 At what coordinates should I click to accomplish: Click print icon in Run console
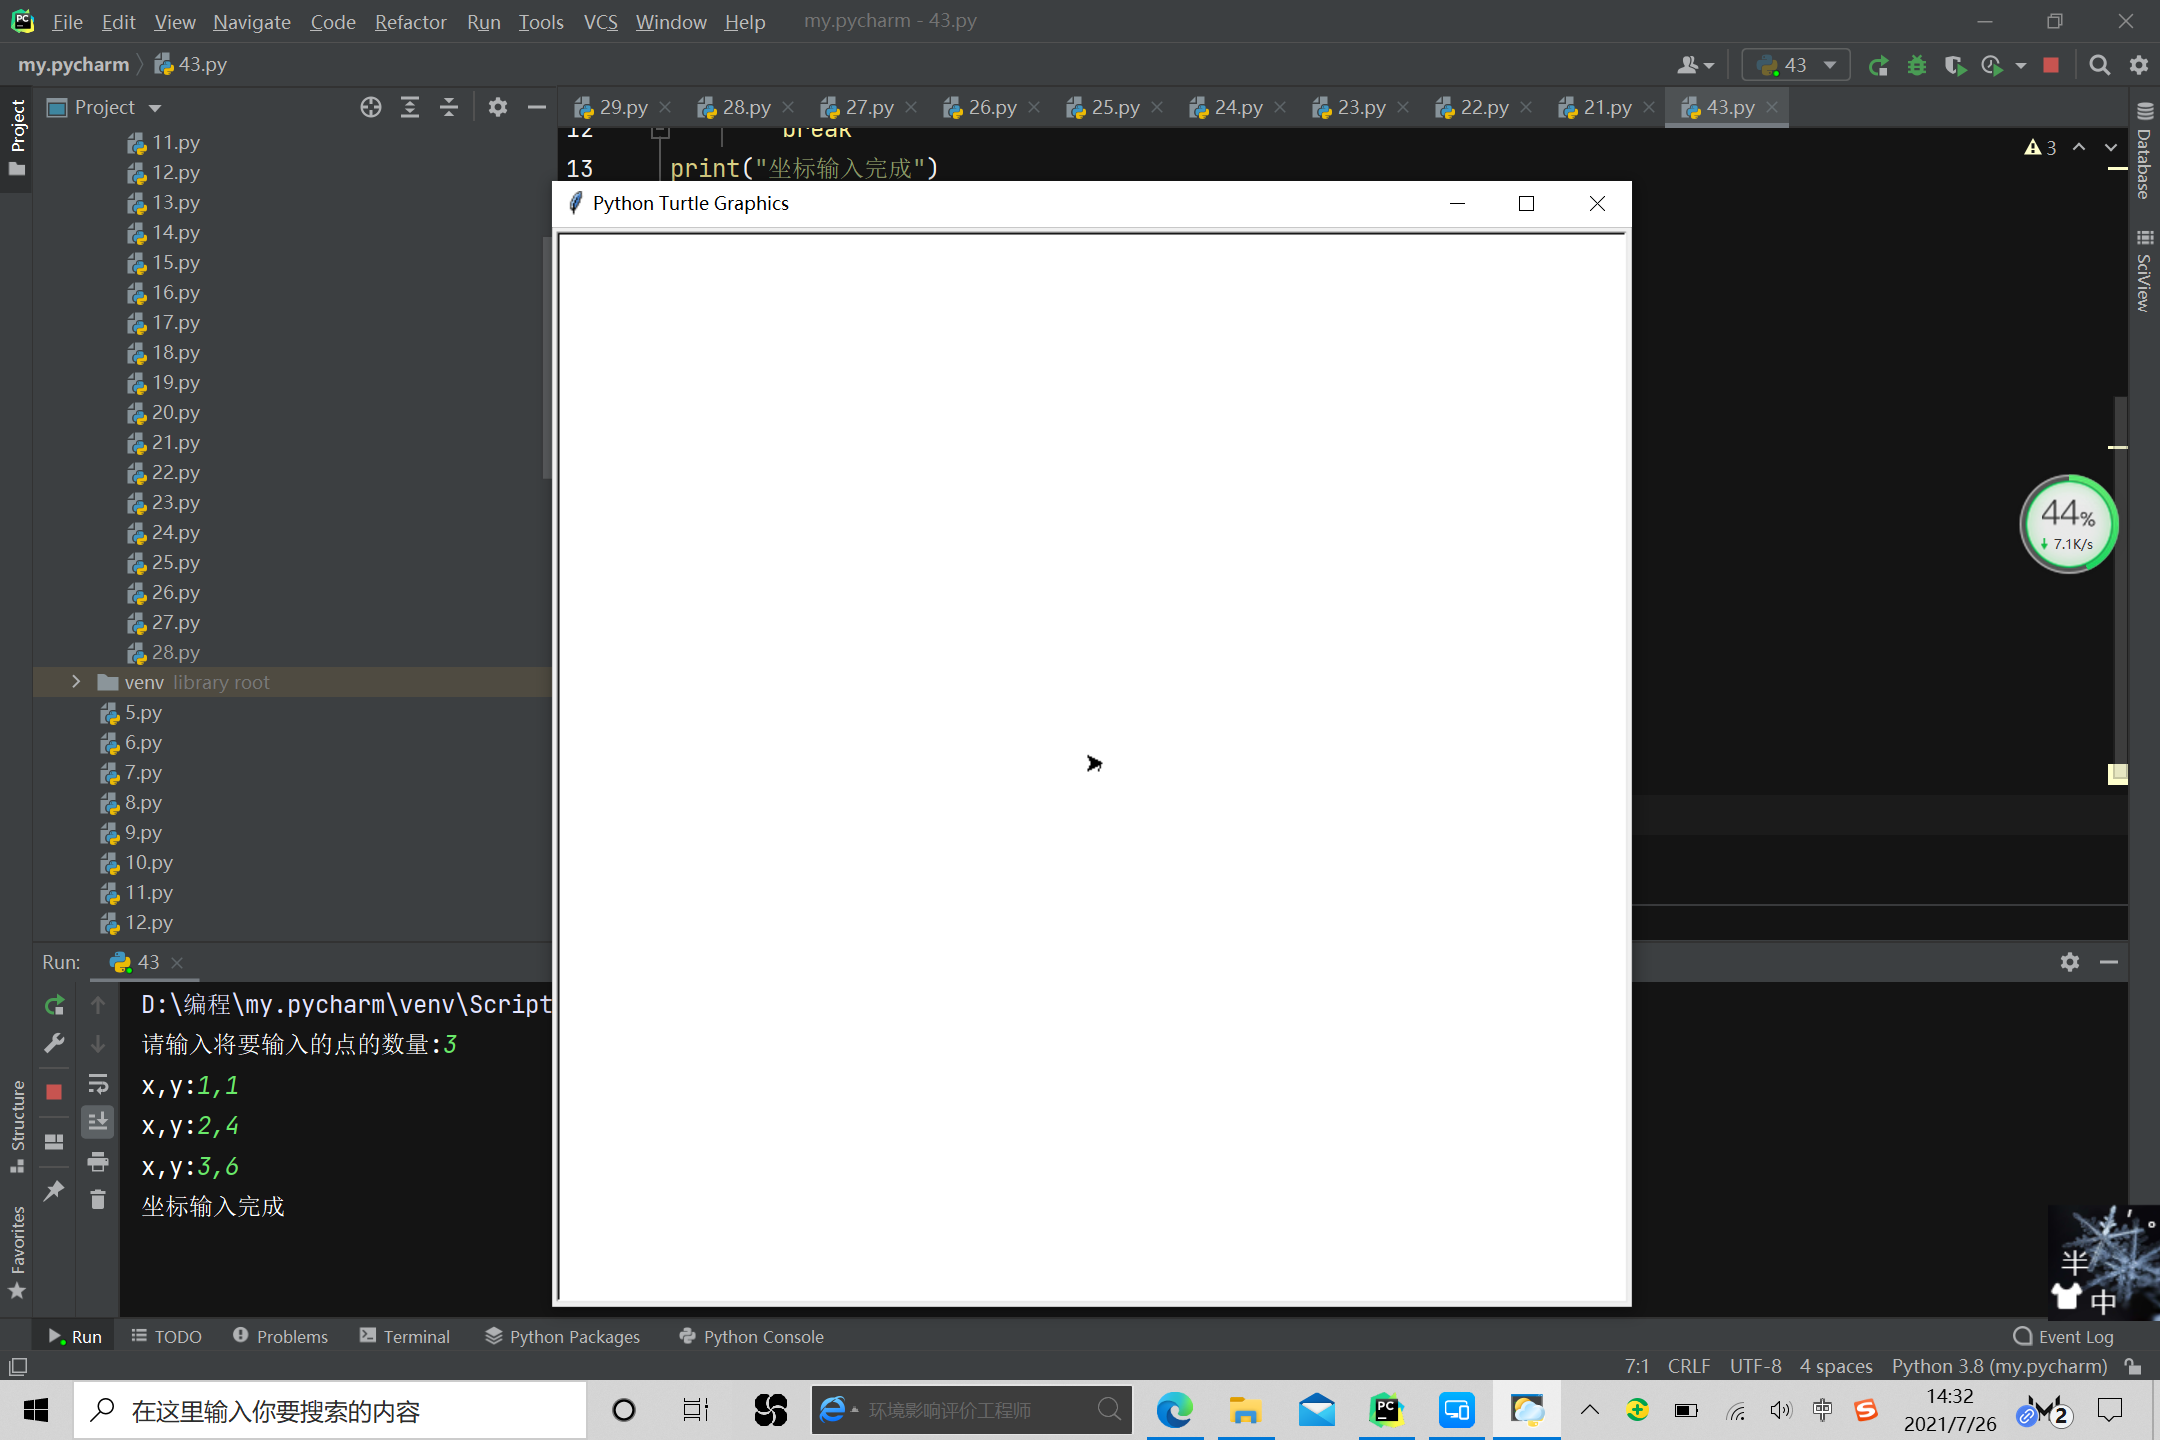98,1161
